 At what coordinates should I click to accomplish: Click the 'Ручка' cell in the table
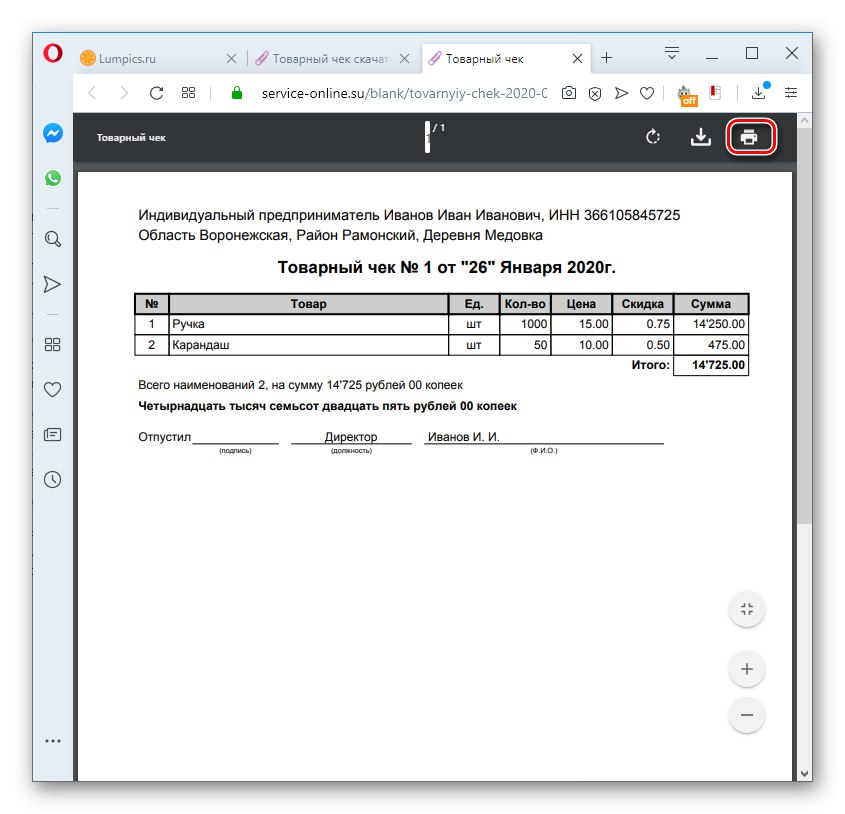308,324
